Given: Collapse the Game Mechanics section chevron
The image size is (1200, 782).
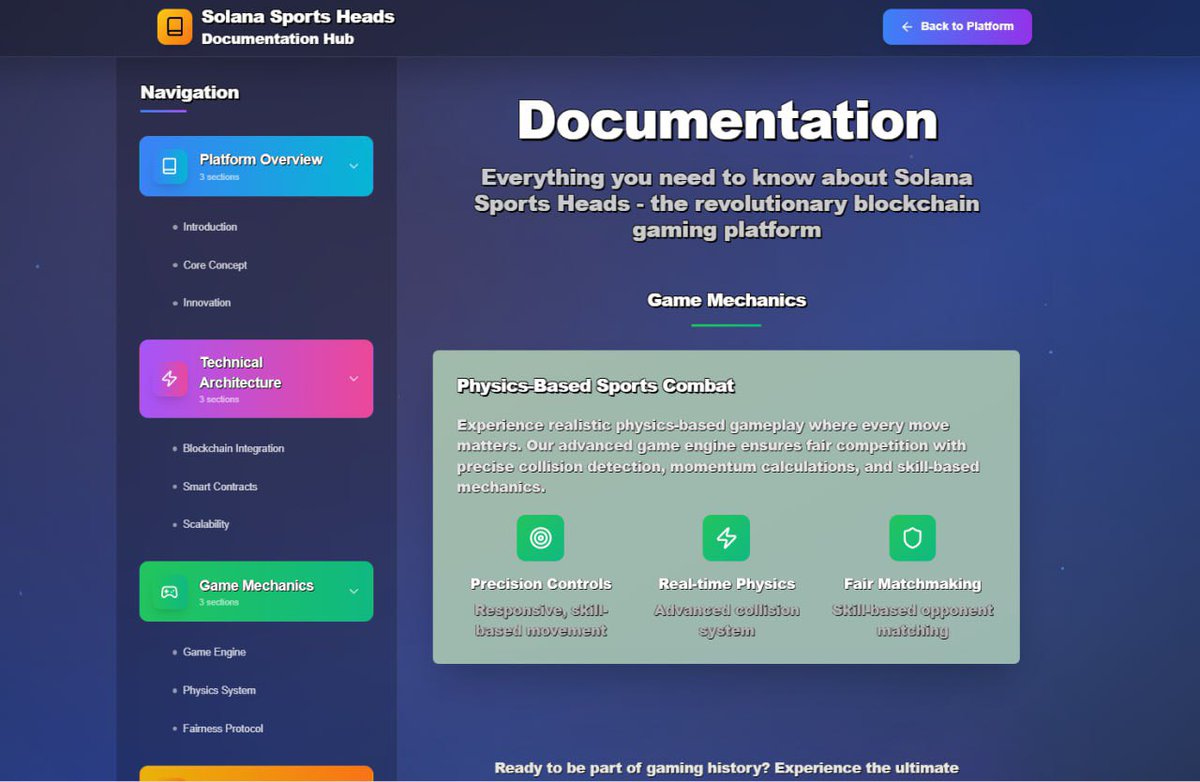Looking at the screenshot, I should click(x=353, y=591).
